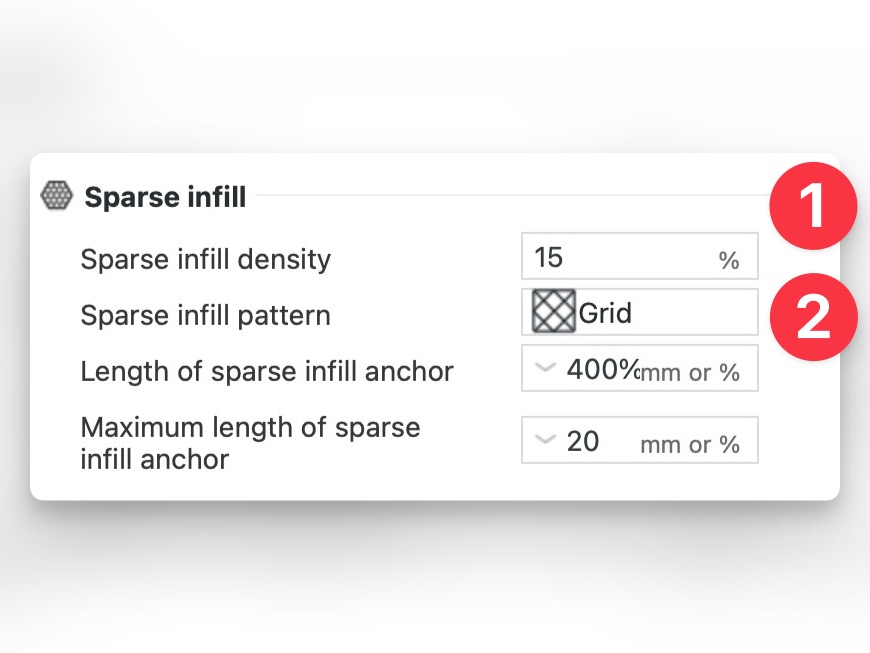This screenshot has height=653, width=870.
Task: Open the Sparse infill pattern Grid dropdown
Action: click(639, 313)
